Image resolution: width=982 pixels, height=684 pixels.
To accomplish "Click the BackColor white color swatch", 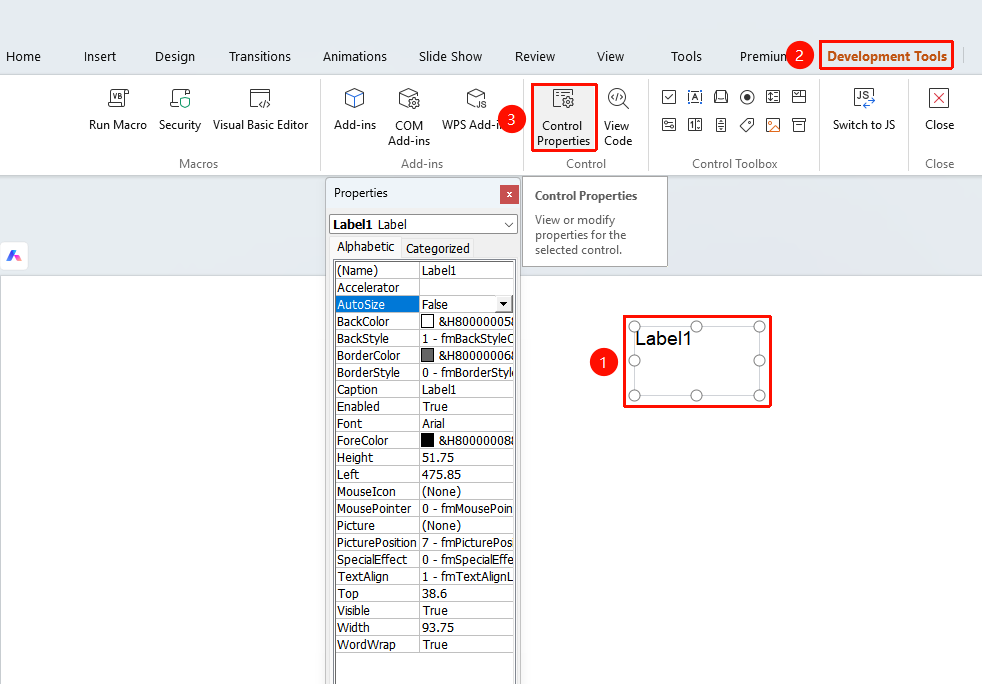I will [428, 321].
